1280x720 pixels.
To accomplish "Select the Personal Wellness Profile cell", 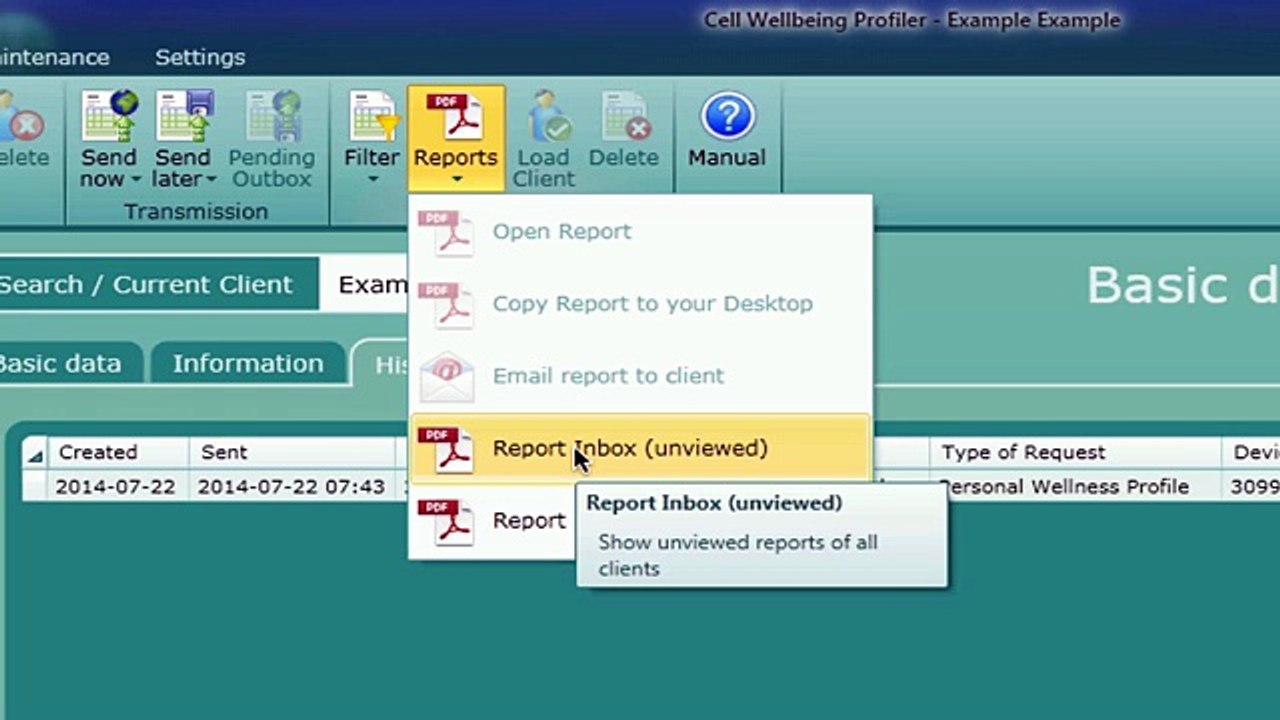I will pos(1076,487).
